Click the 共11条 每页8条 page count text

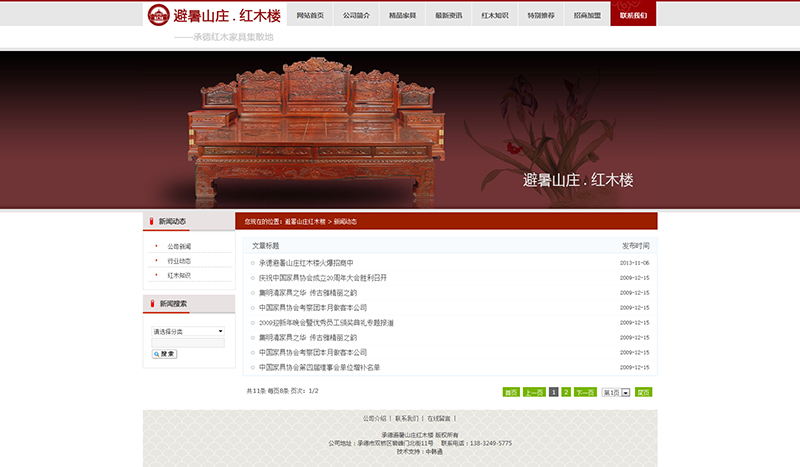[x=283, y=391]
